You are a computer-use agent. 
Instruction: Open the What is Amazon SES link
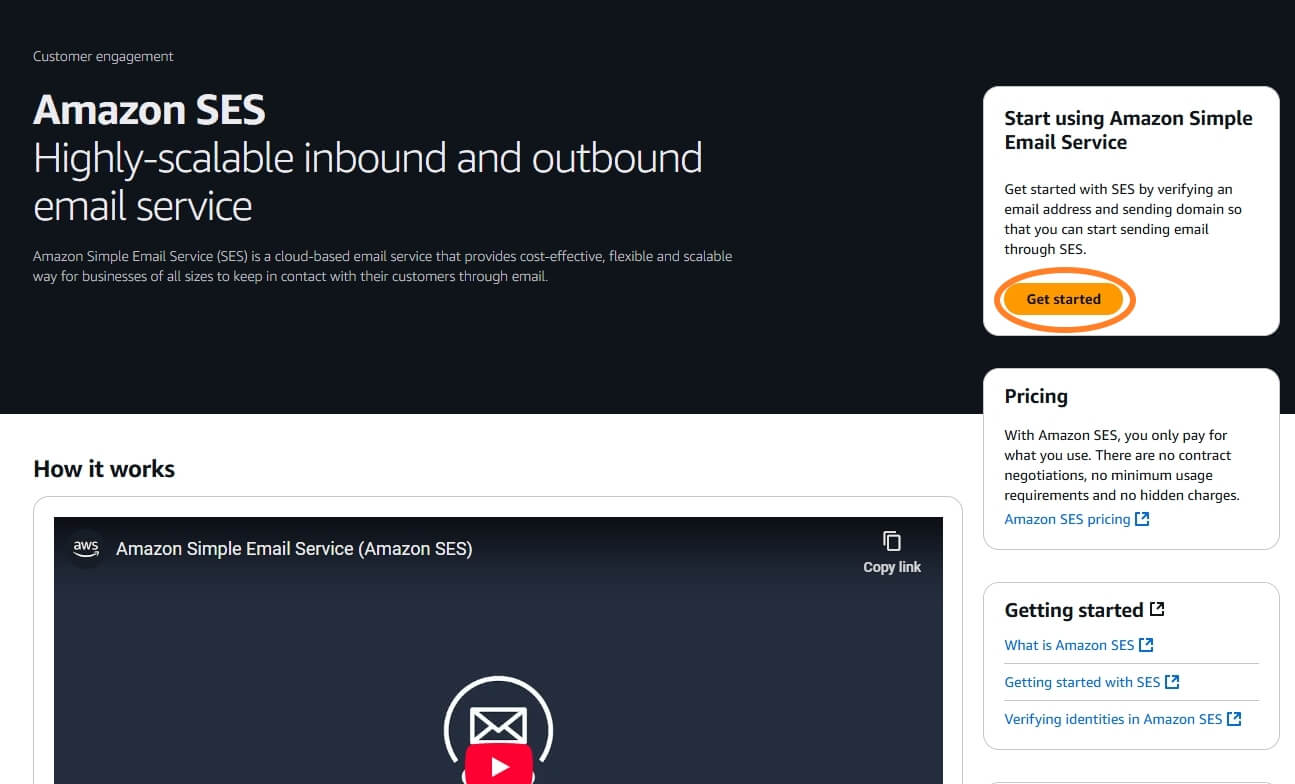click(x=1068, y=645)
